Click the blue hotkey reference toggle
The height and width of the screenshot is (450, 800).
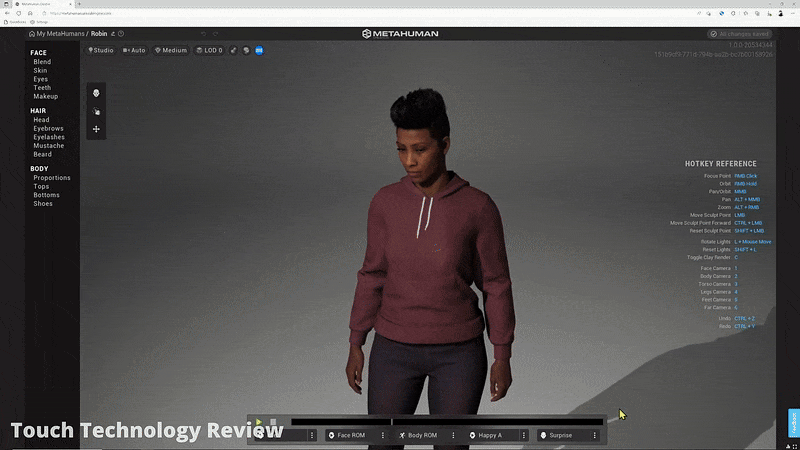259,51
